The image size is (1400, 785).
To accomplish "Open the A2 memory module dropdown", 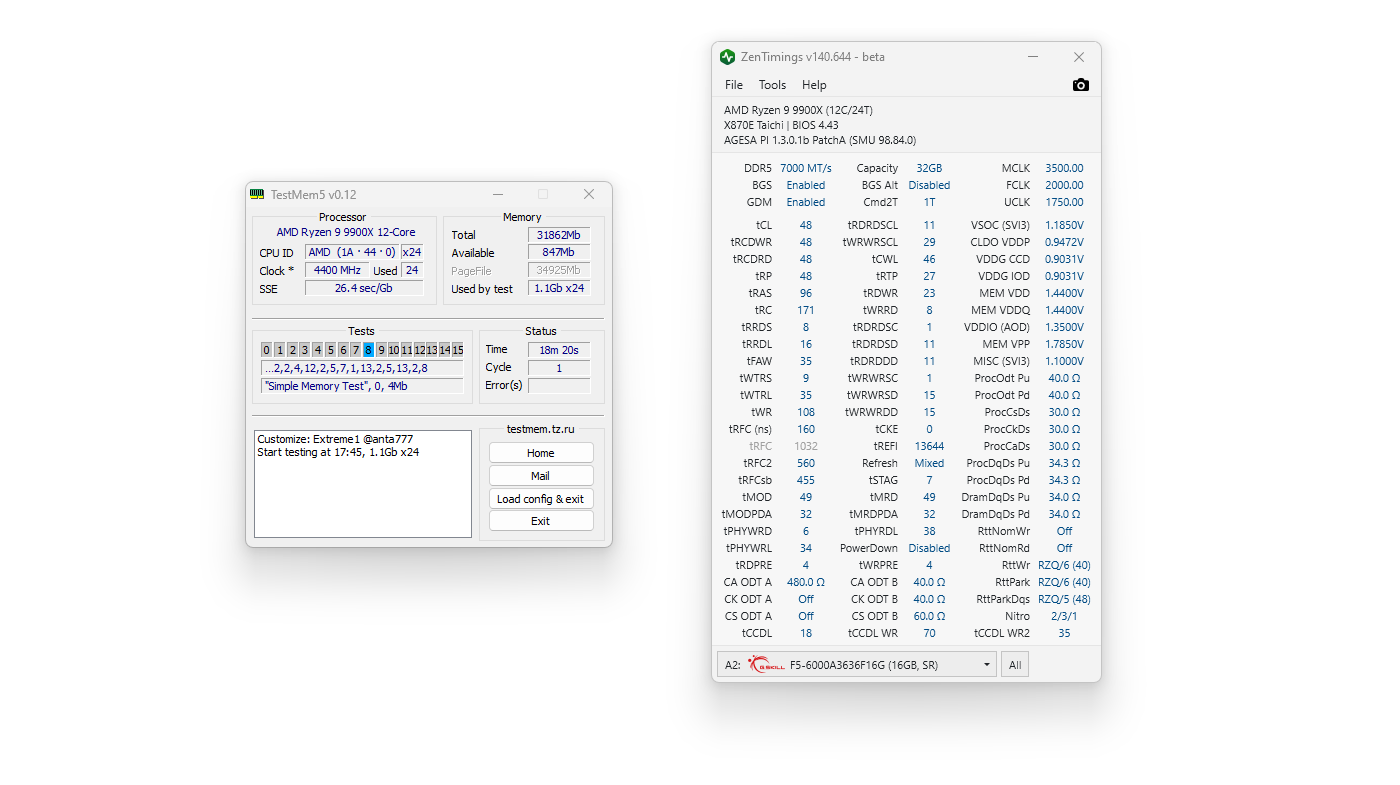I will pos(857,664).
